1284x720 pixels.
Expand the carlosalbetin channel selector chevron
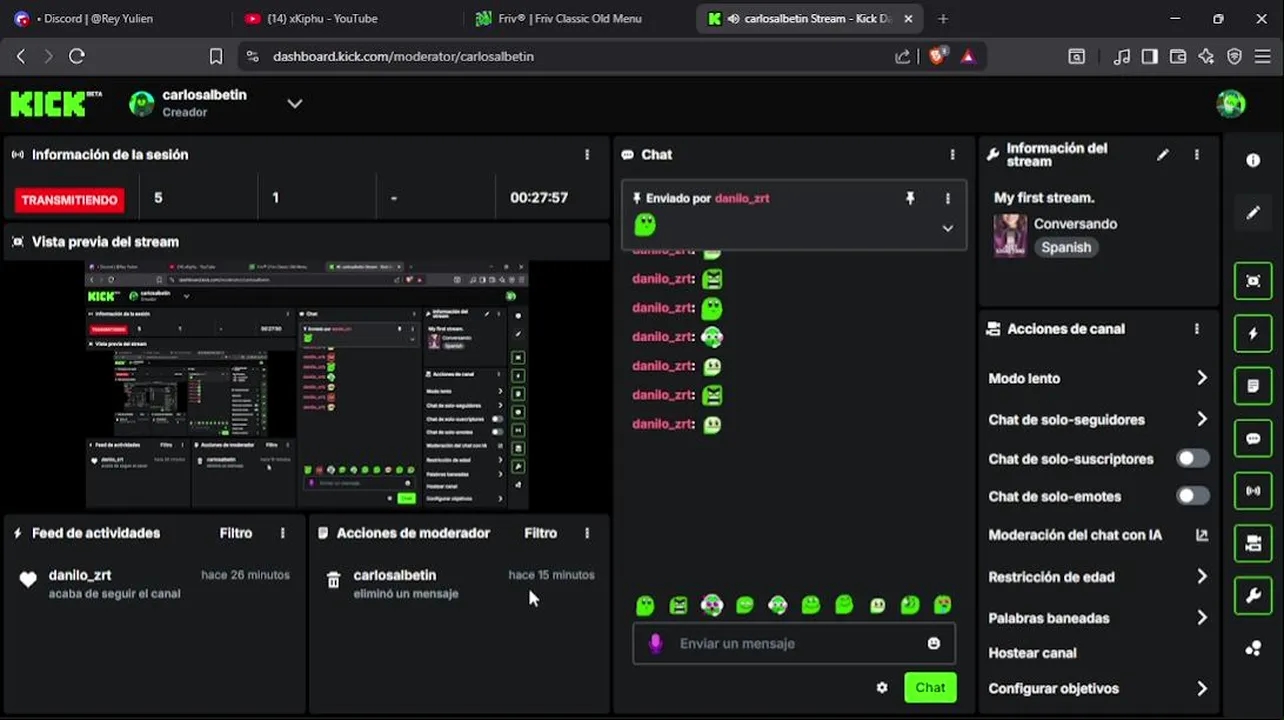click(295, 103)
